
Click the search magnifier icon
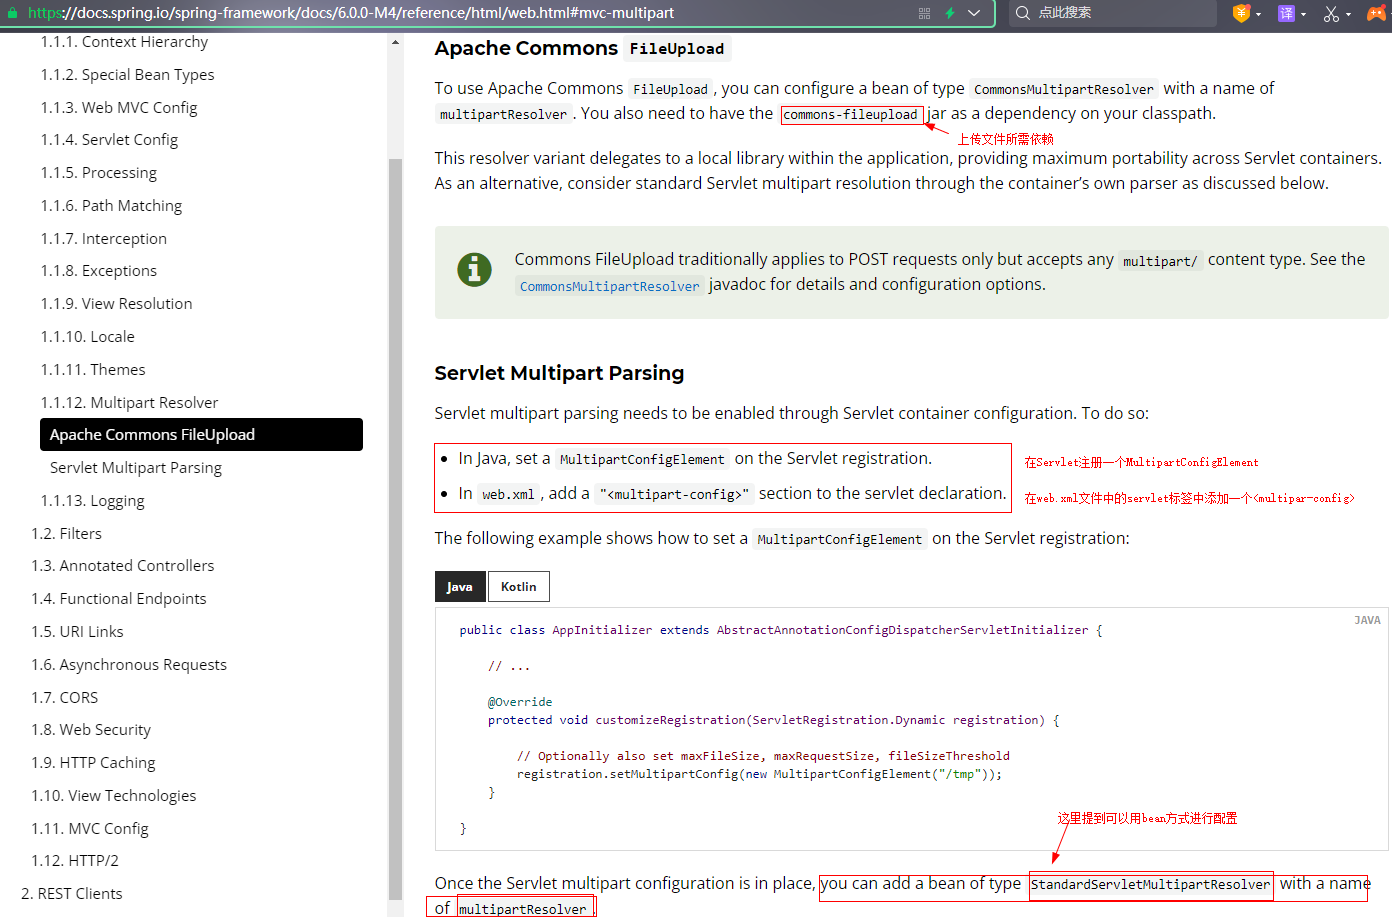tap(1023, 13)
